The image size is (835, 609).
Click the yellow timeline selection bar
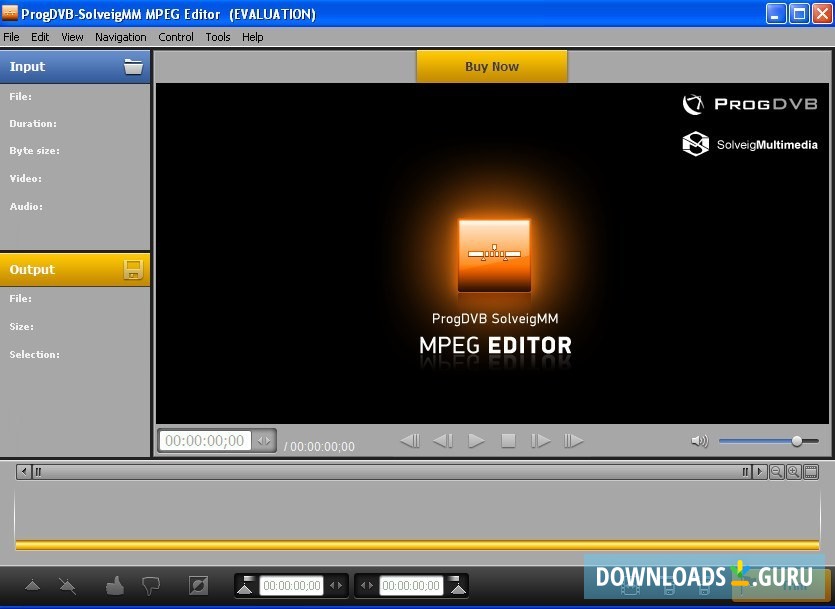tap(418, 545)
